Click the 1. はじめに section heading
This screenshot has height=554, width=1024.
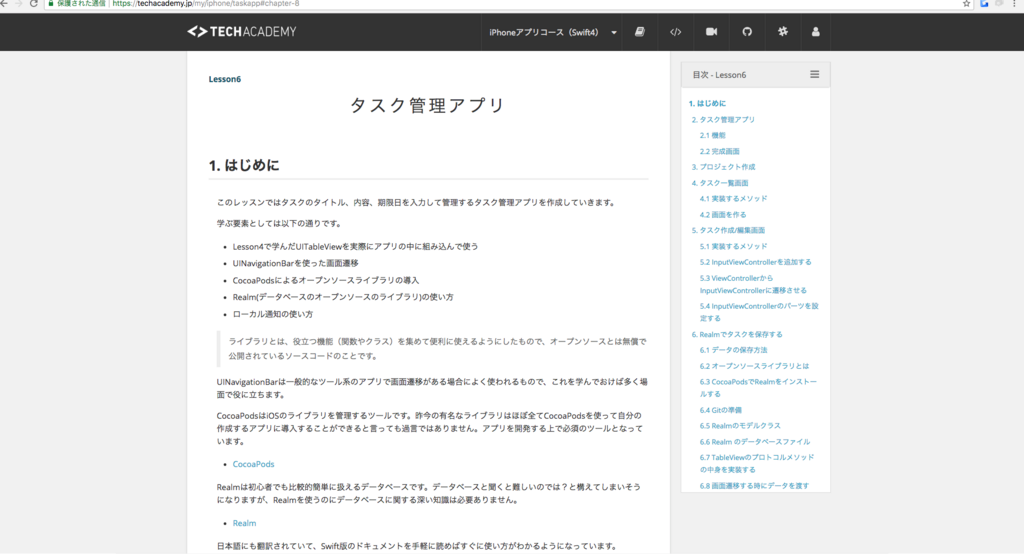[244, 165]
